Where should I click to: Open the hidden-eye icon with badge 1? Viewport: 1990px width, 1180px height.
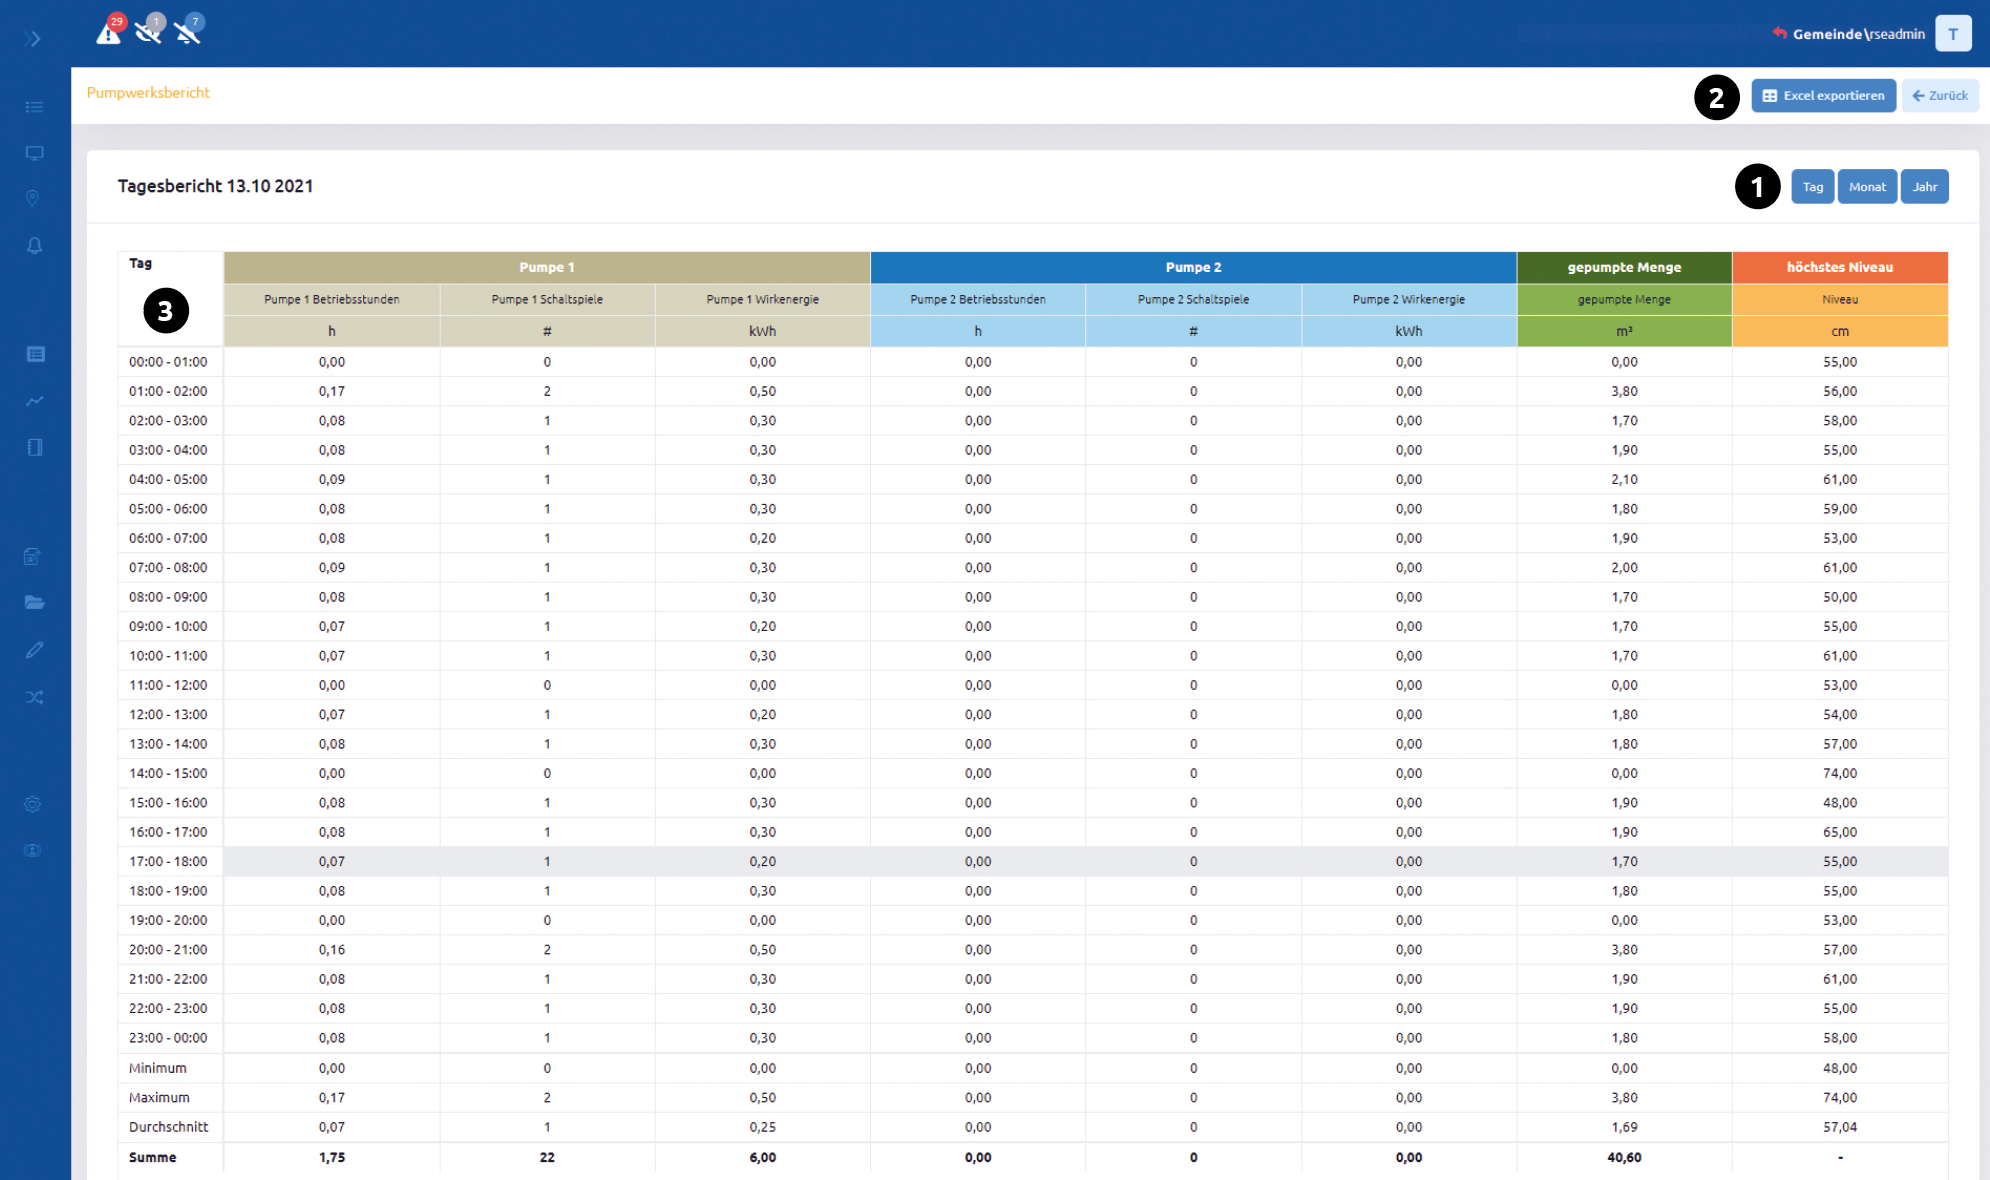pyautogui.click(x=149, y=30)
